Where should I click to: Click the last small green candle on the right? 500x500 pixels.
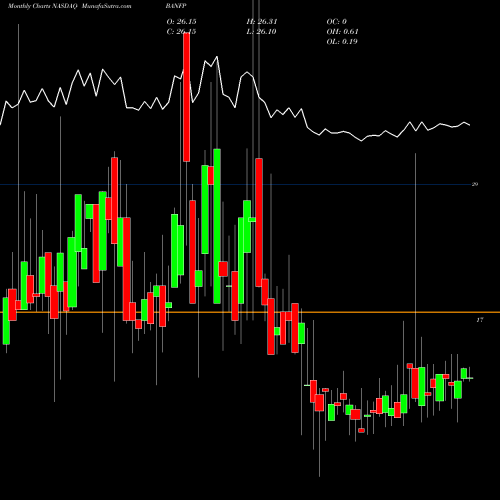[x=464, y=373]
